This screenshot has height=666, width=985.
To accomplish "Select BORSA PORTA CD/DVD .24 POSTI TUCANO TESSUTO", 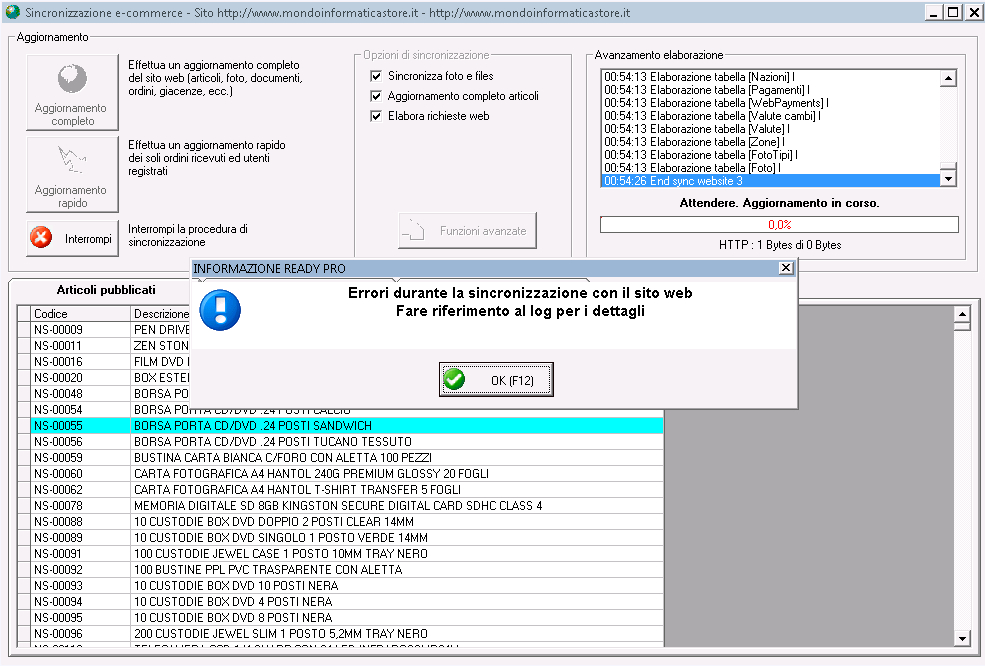I will point(347,442).
